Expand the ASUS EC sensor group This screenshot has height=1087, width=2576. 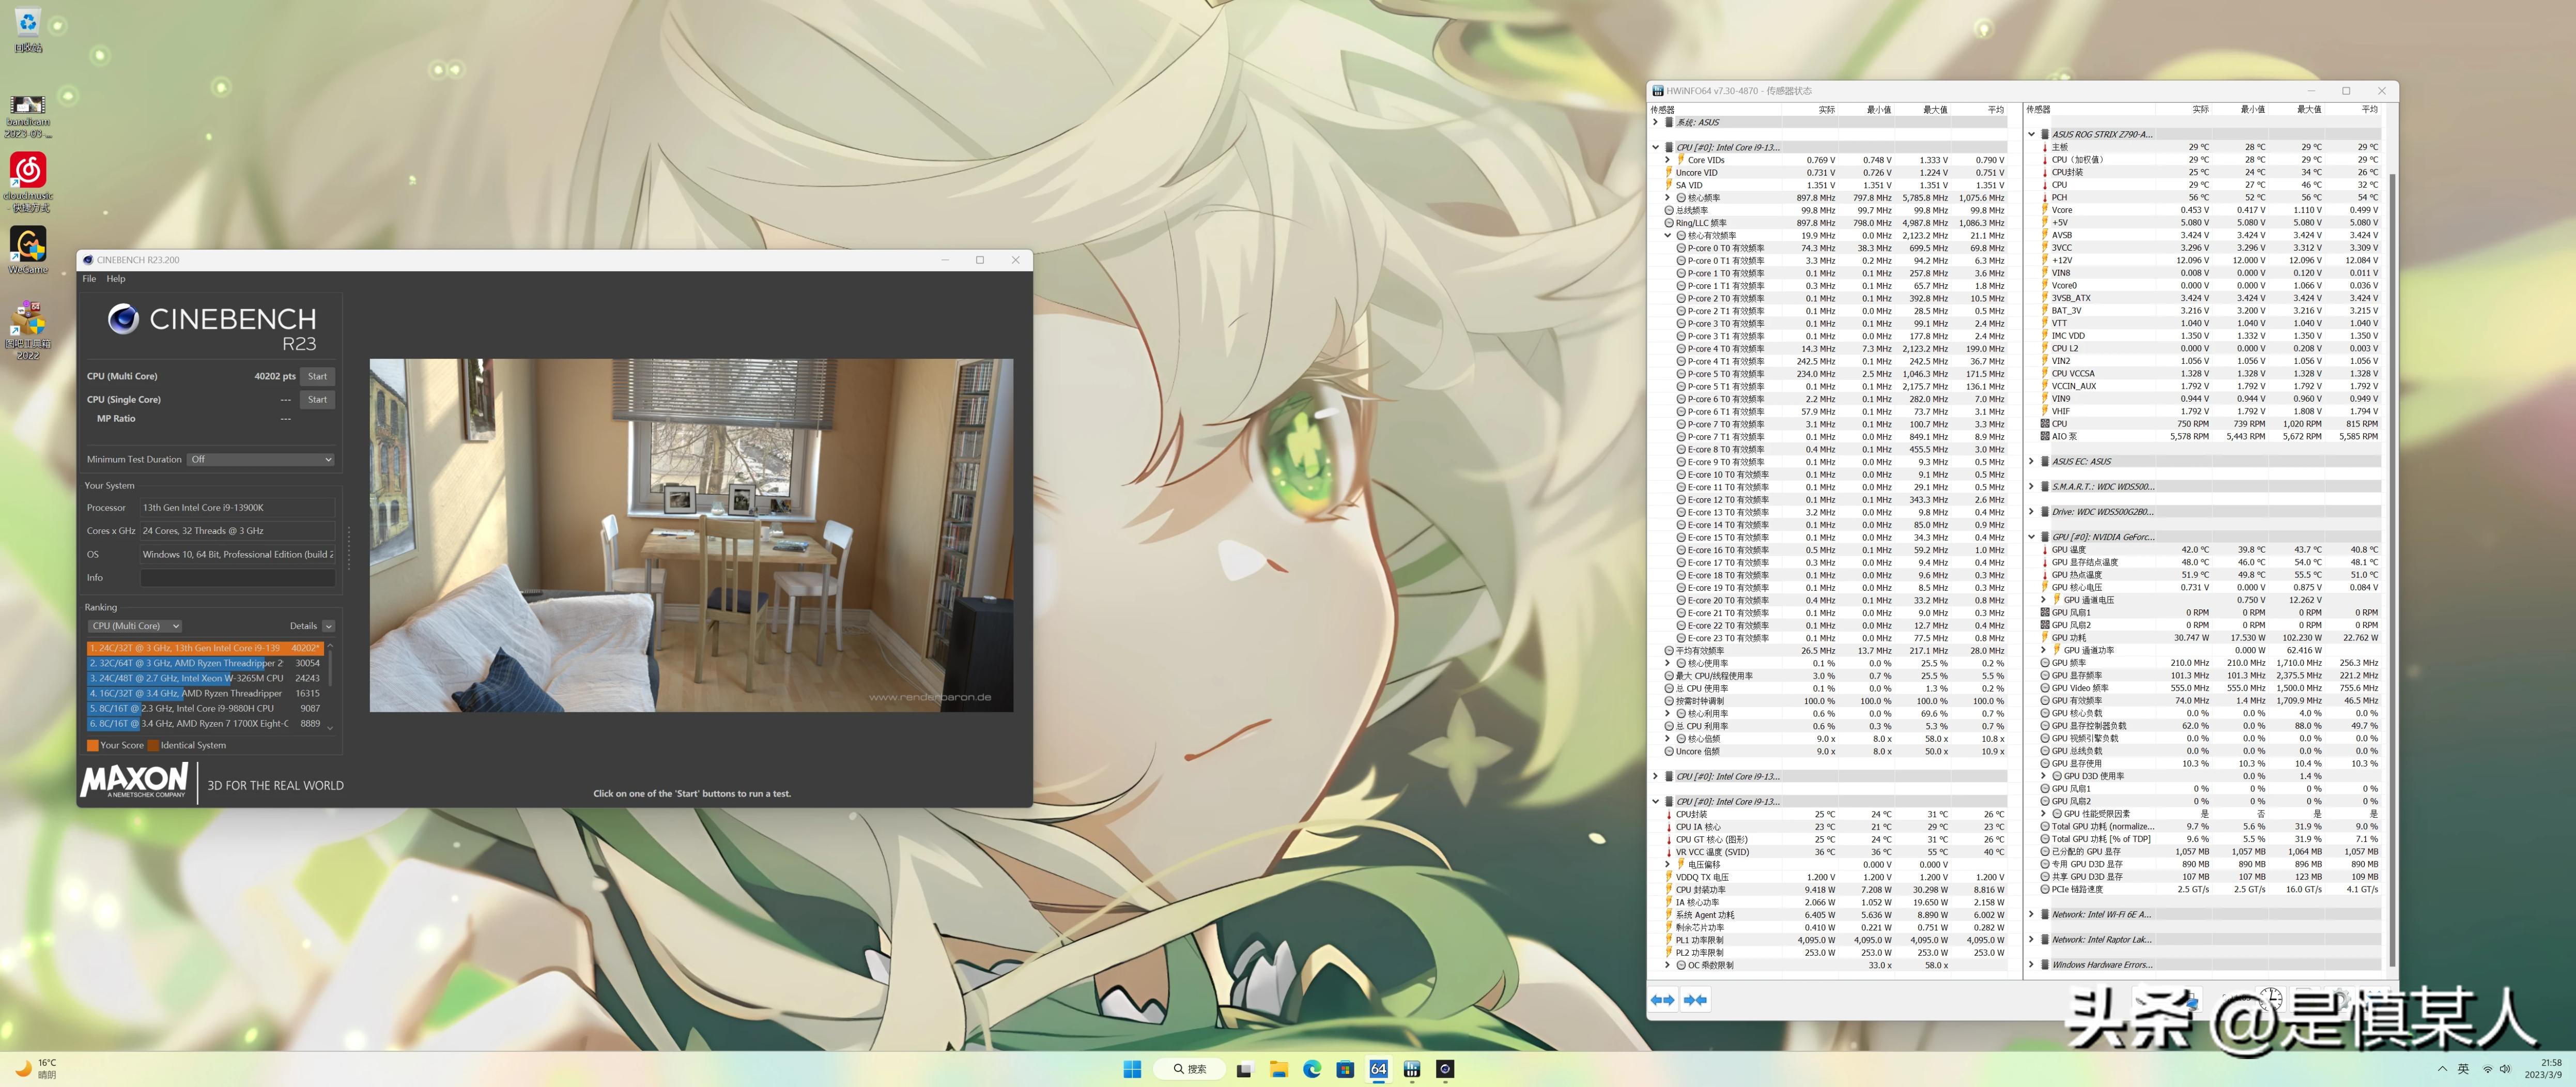pos(2031,462)
